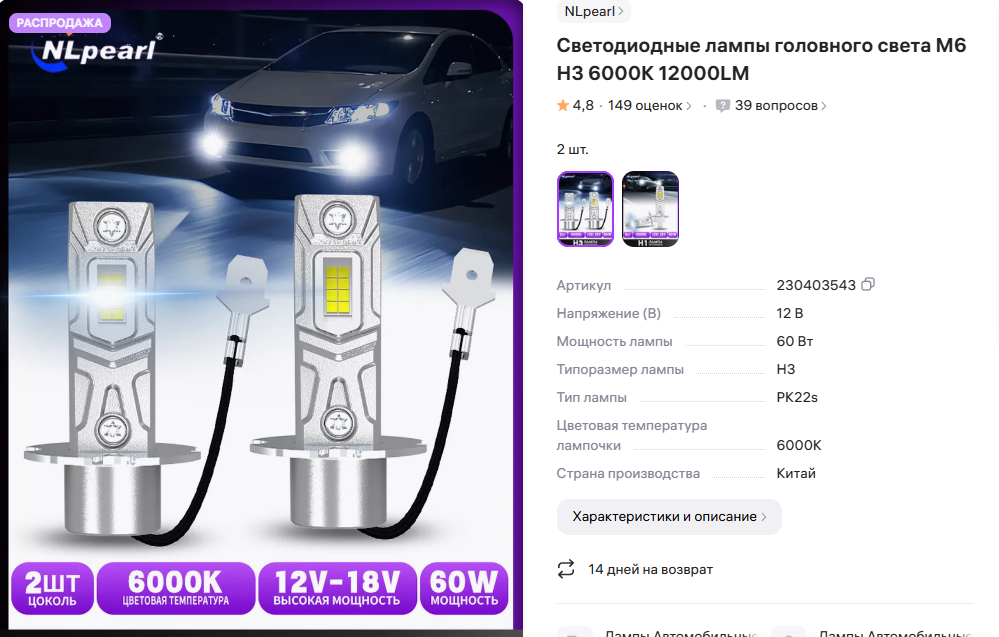This screenshot has height=637, width=999.
Task: Open 149 оценок reviews link
Action: coord(645,106)
